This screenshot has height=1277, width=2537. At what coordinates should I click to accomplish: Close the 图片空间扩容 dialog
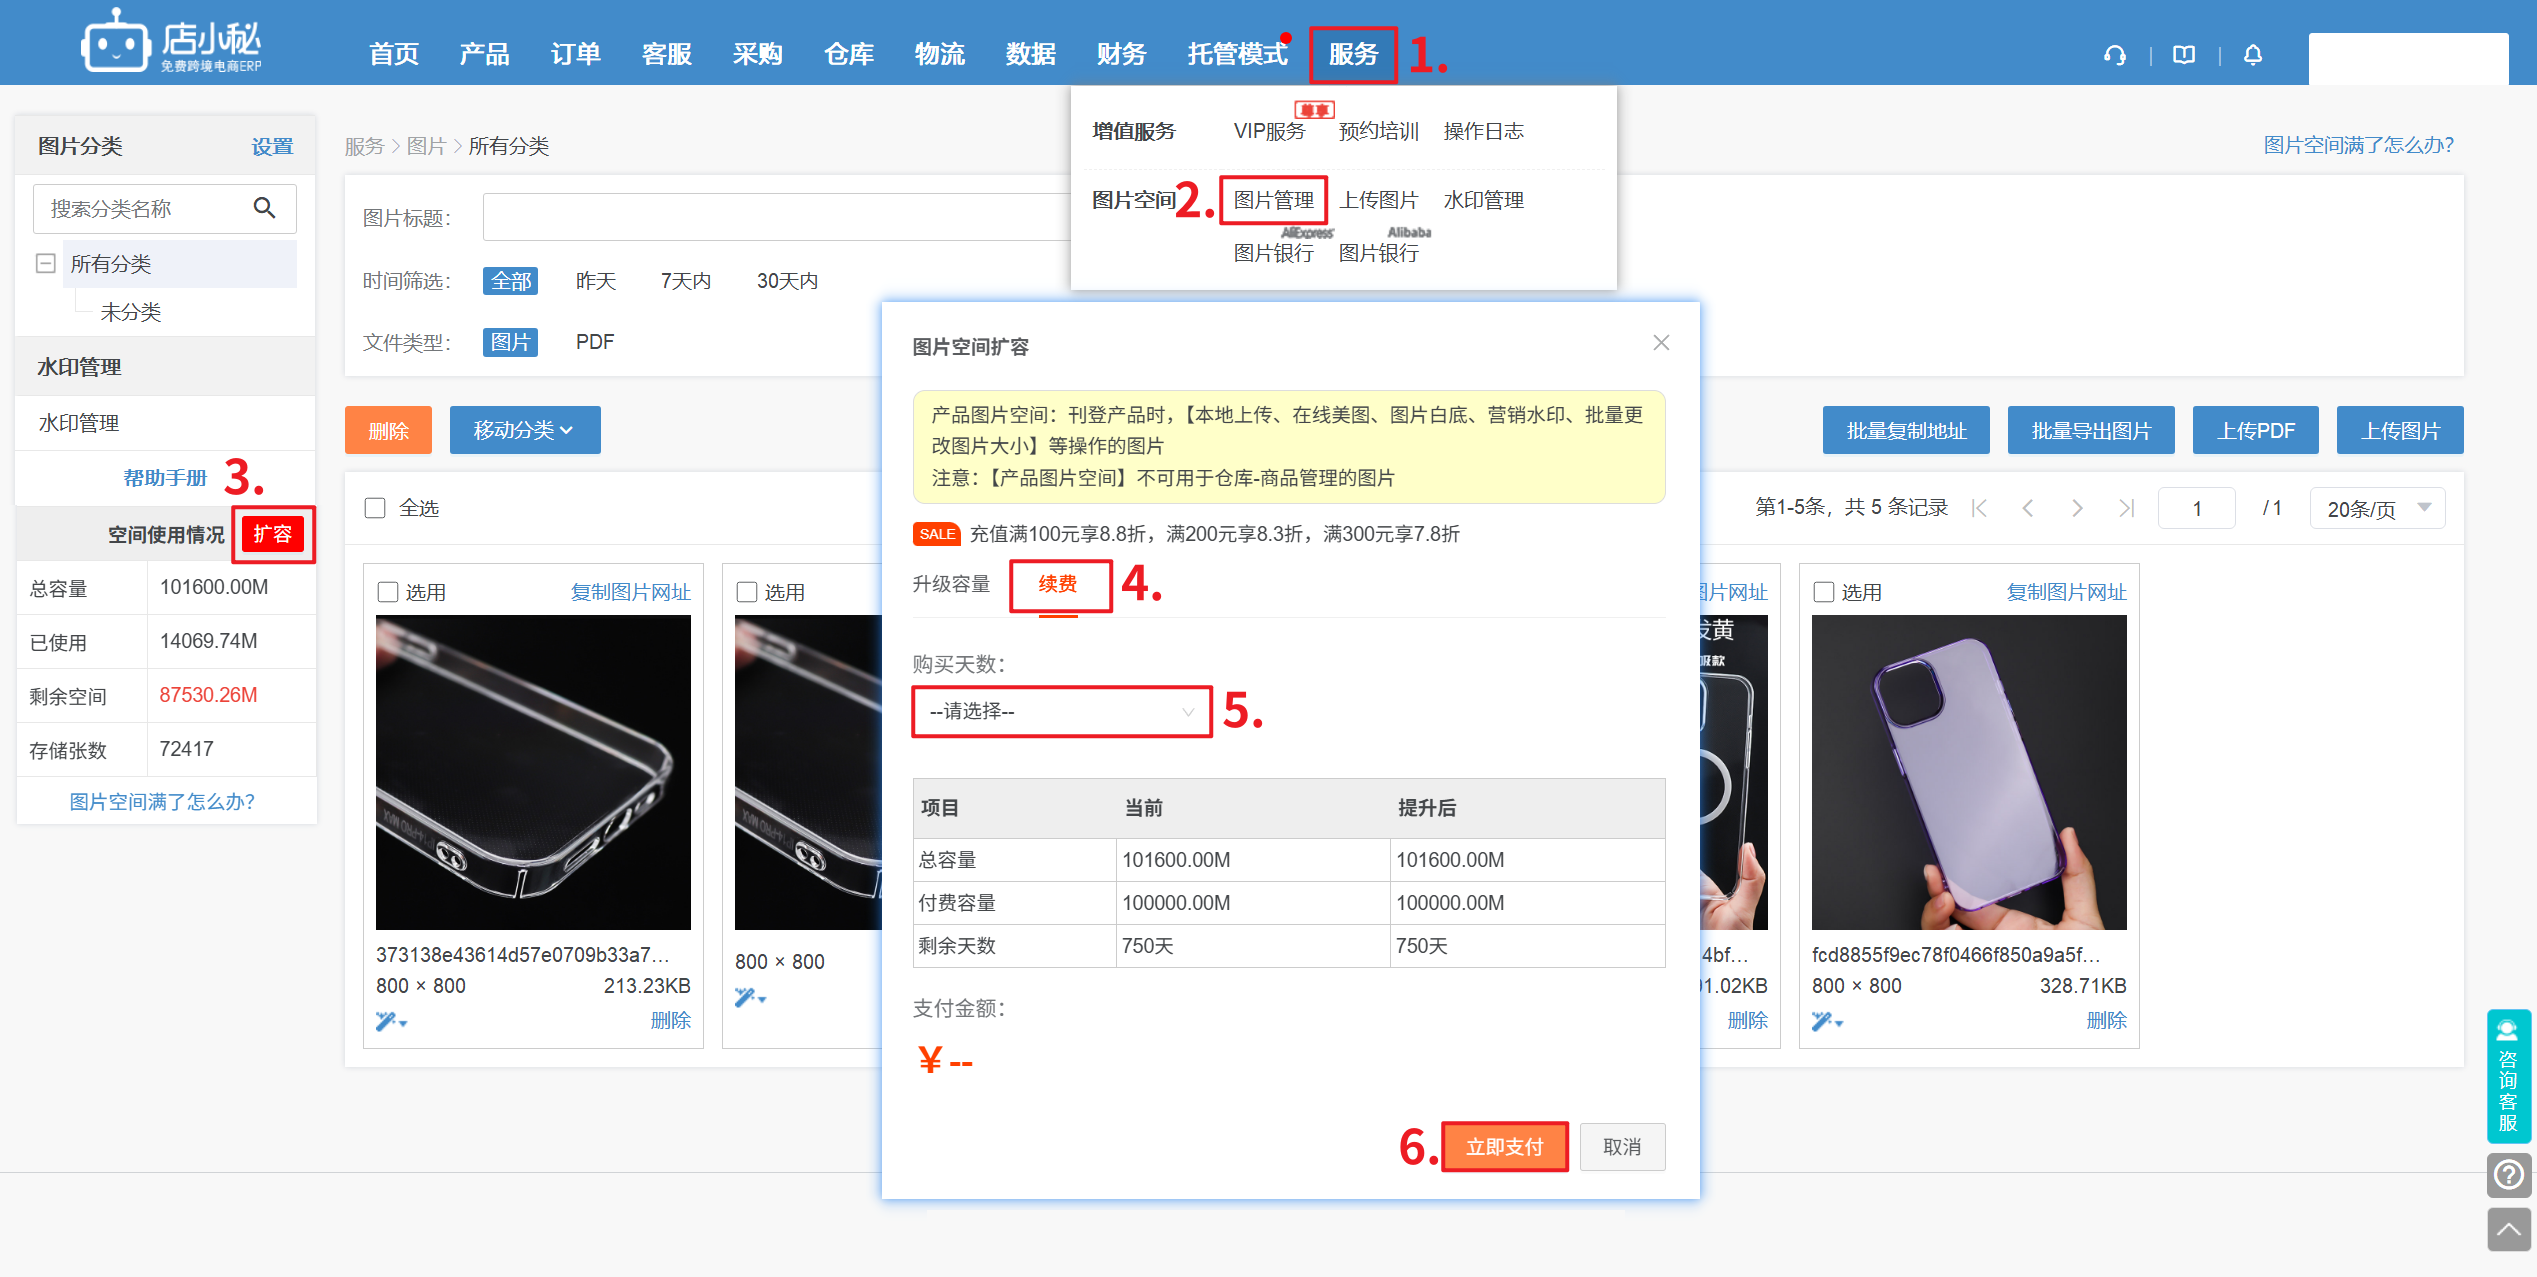[x=1661, y=343]
